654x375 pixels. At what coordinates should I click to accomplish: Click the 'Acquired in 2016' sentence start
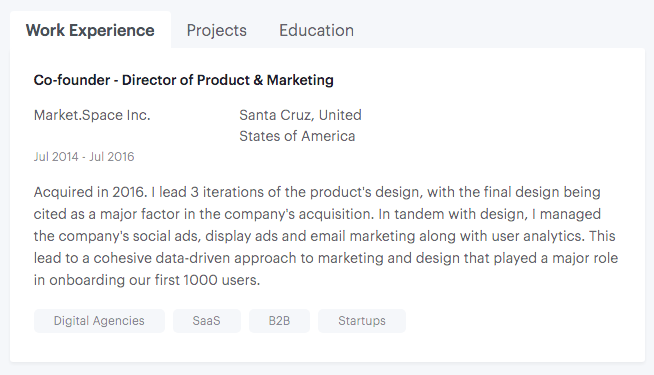click(91, 192)
